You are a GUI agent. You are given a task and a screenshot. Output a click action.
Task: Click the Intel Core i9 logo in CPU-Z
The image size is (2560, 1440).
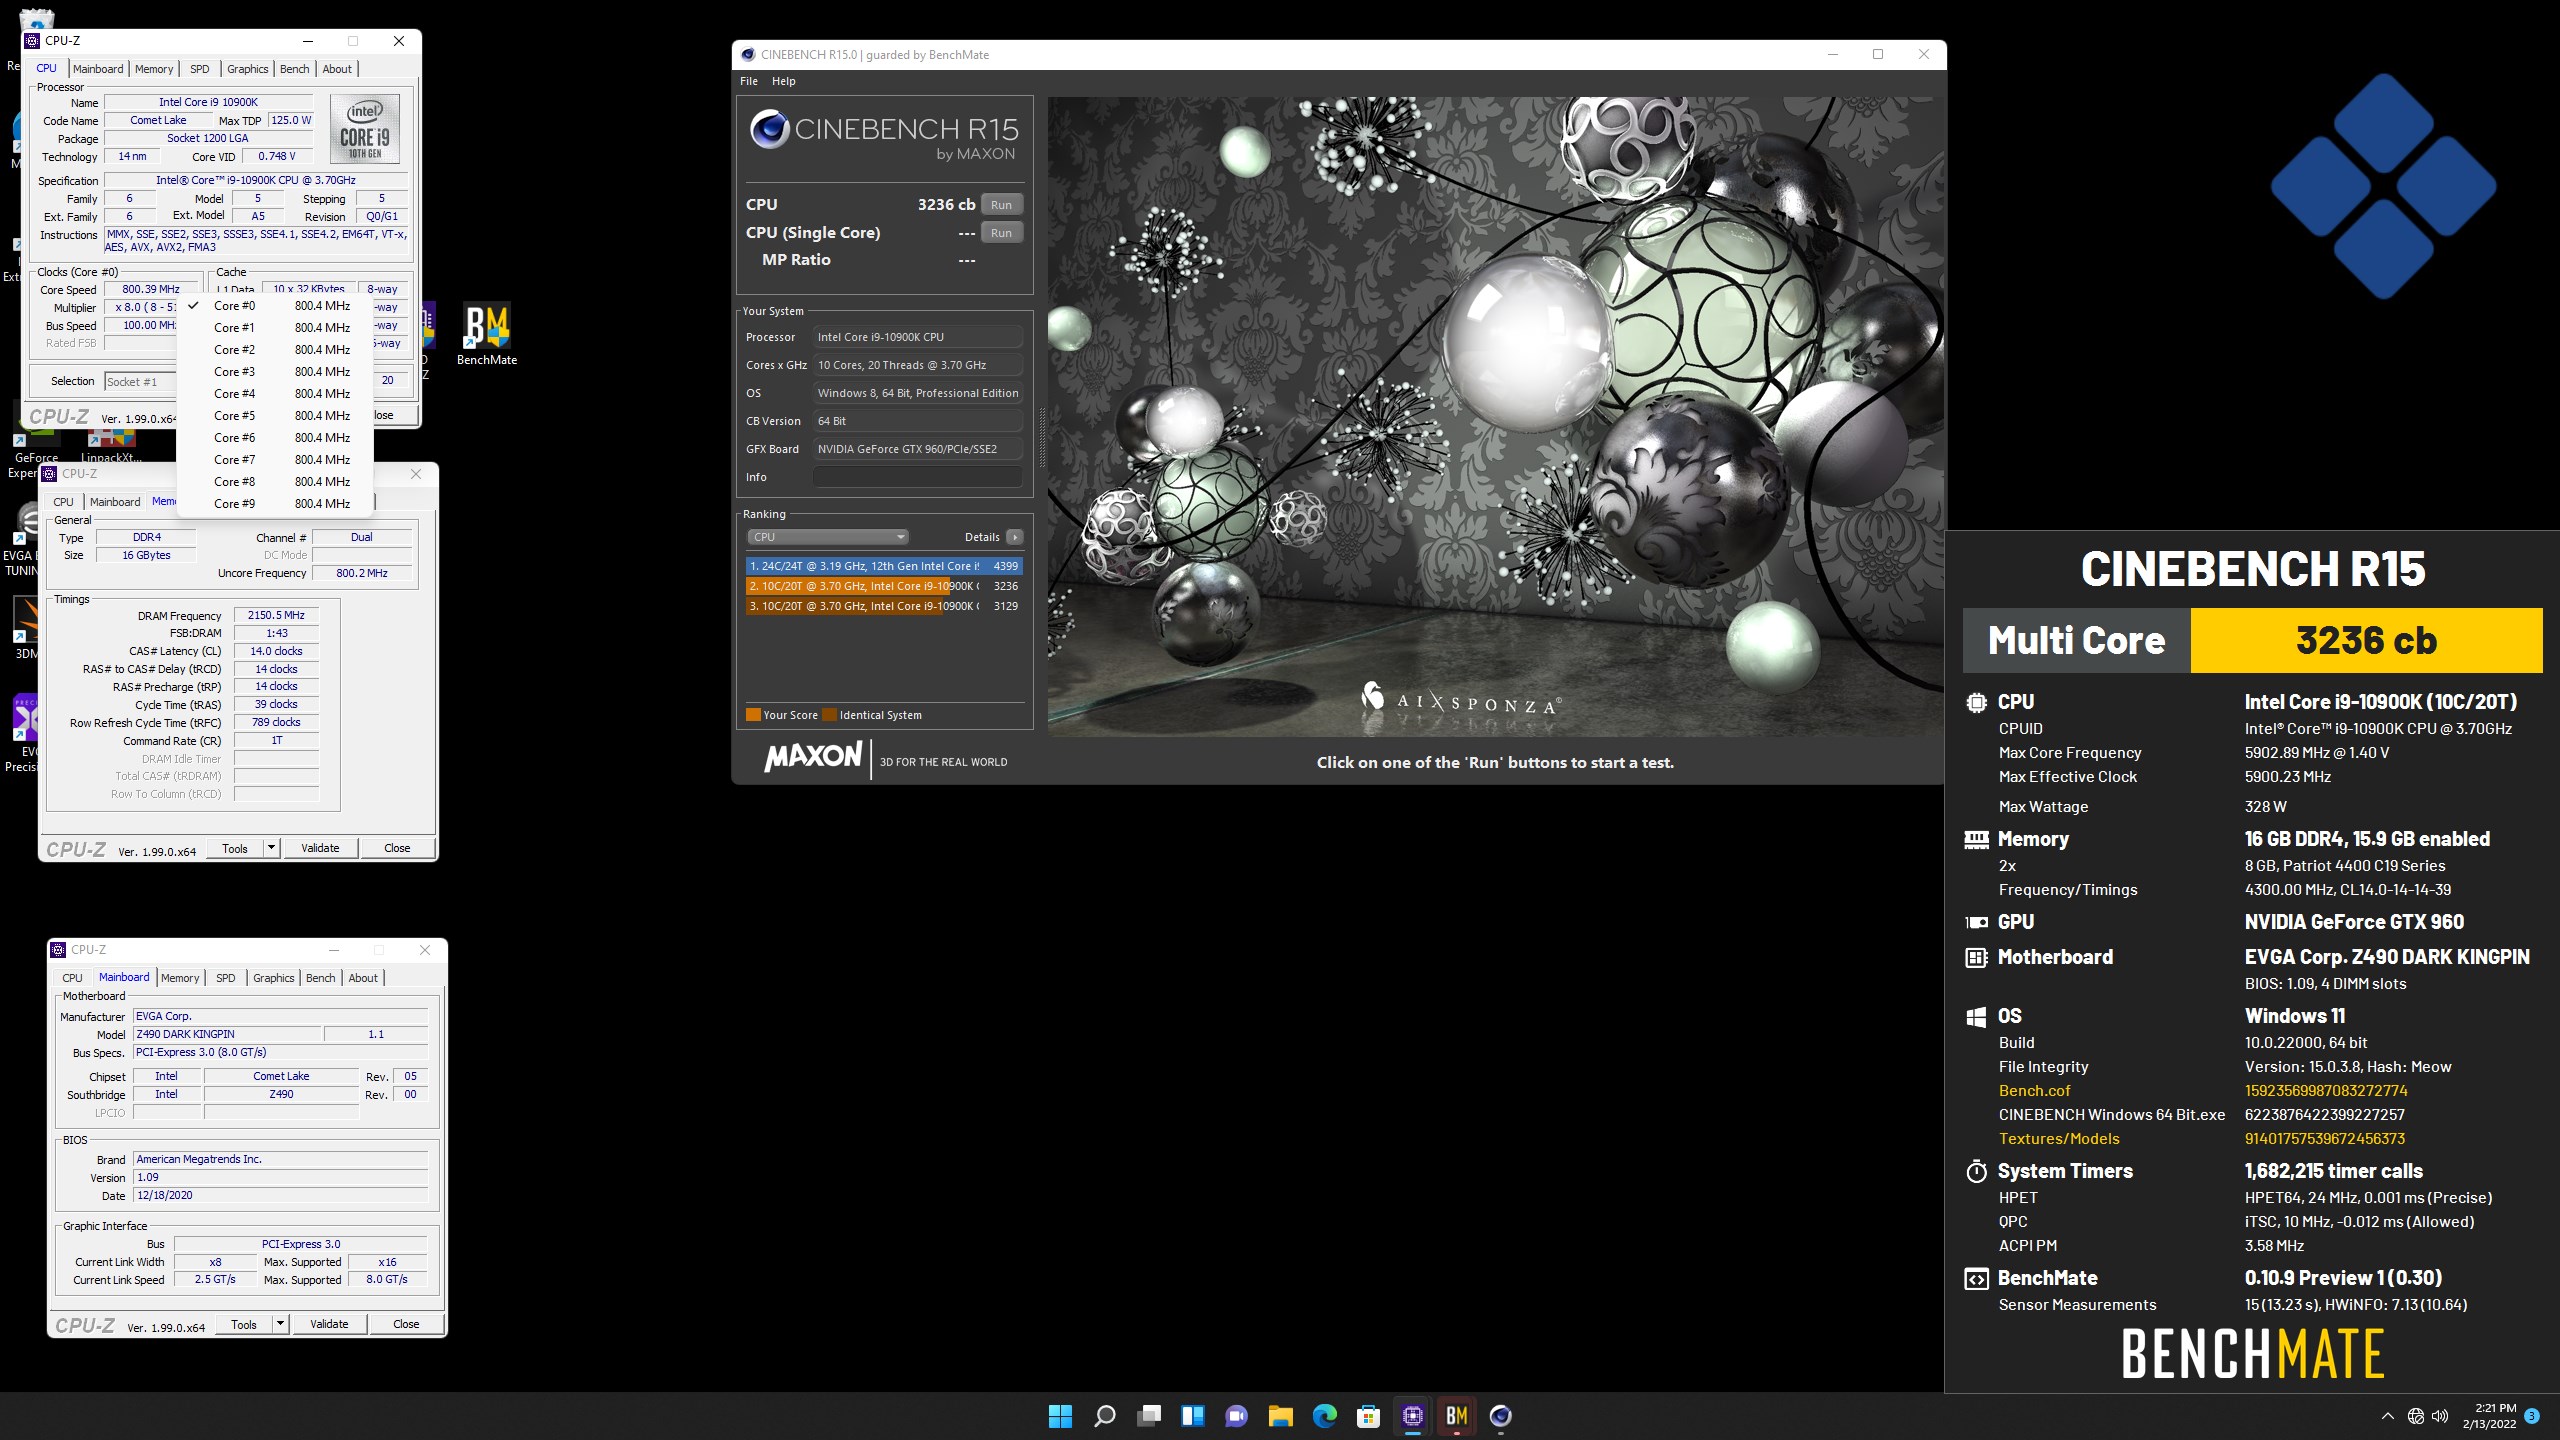click(365, 129)
